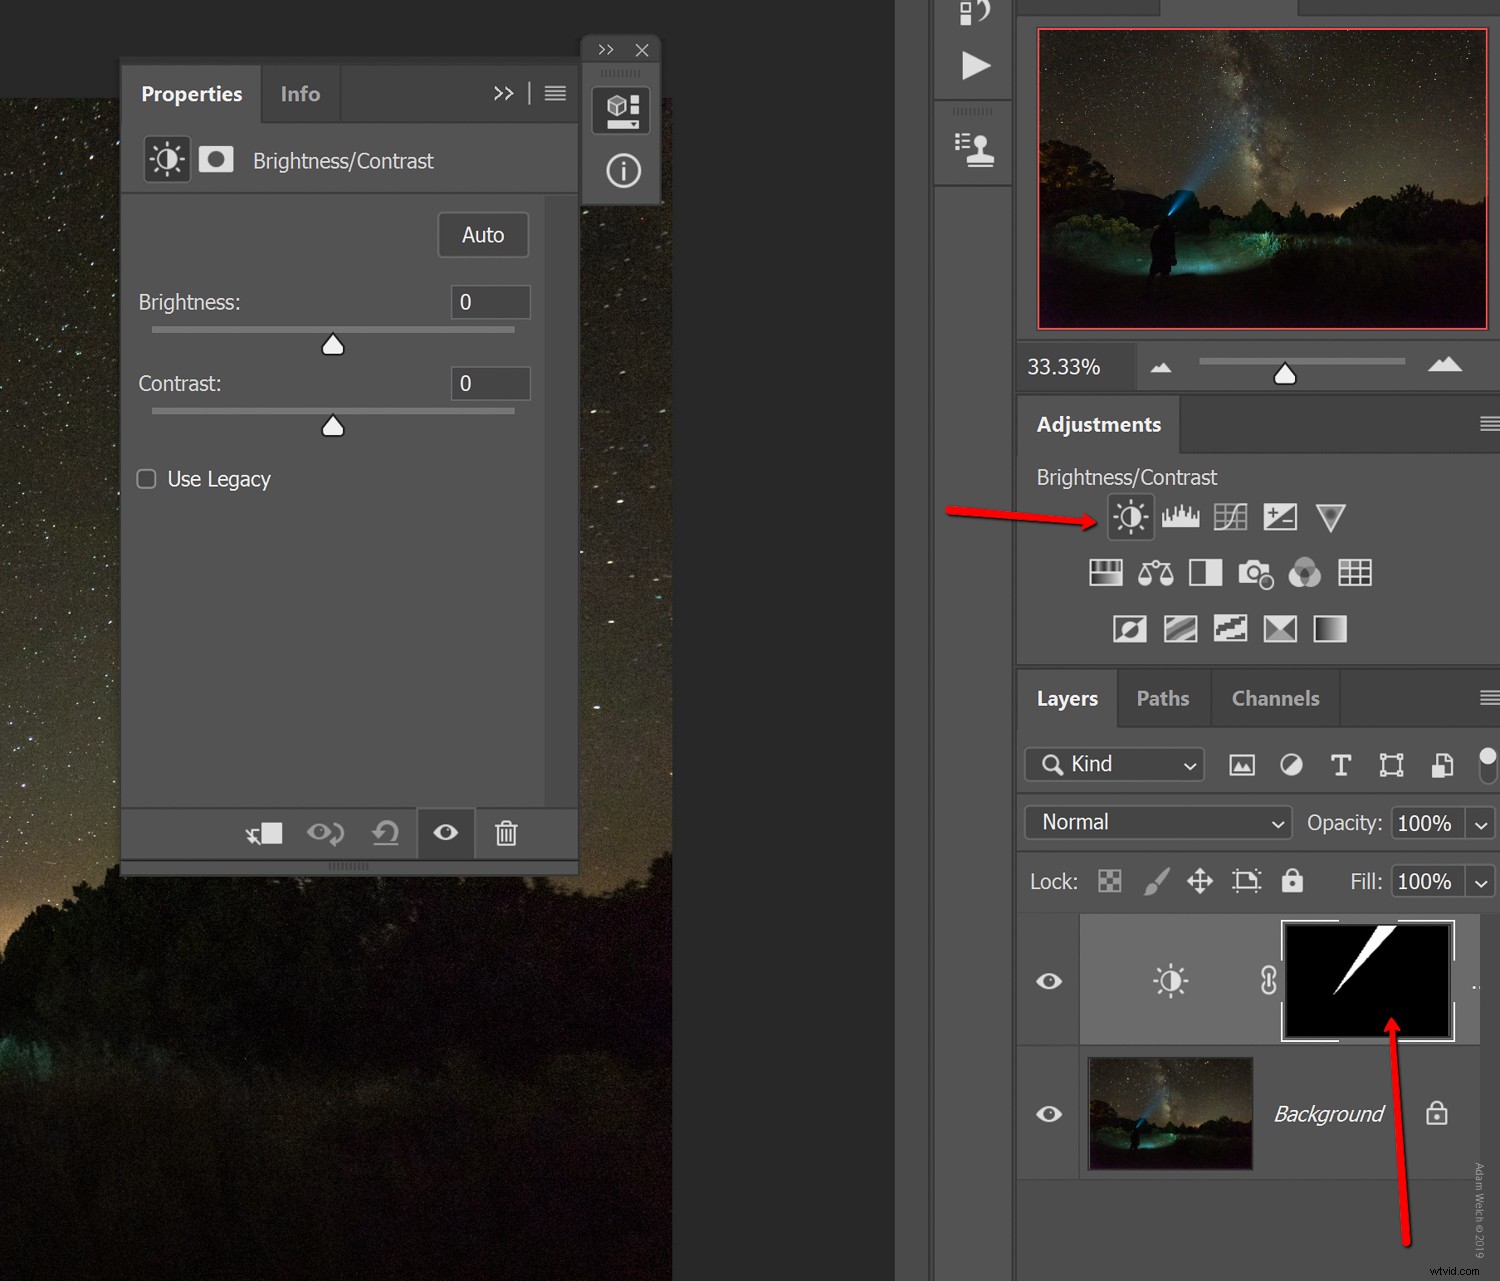Switch to the Channels tab

(x=1275, y=698)
